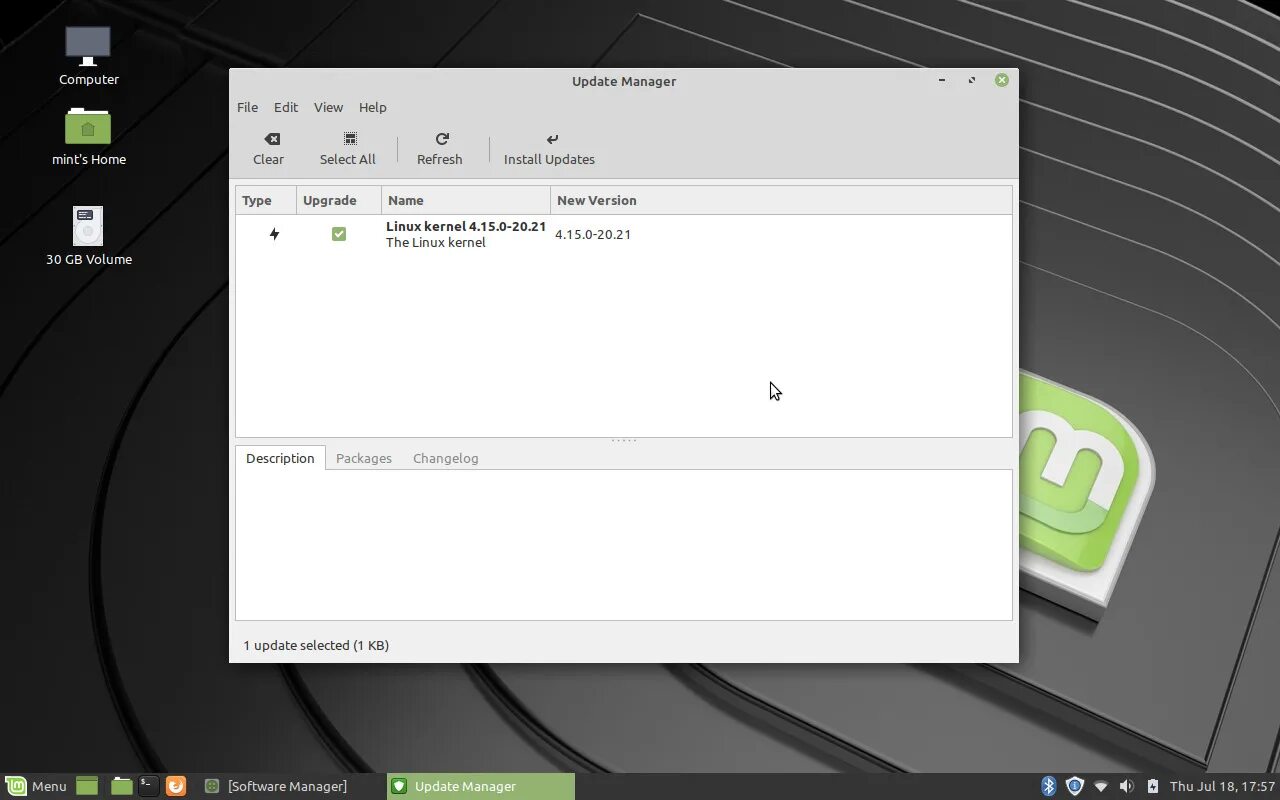Click Select All in the toolbar
The width and height of the screenshot is (1280, 800).
[x=348, y=149]
